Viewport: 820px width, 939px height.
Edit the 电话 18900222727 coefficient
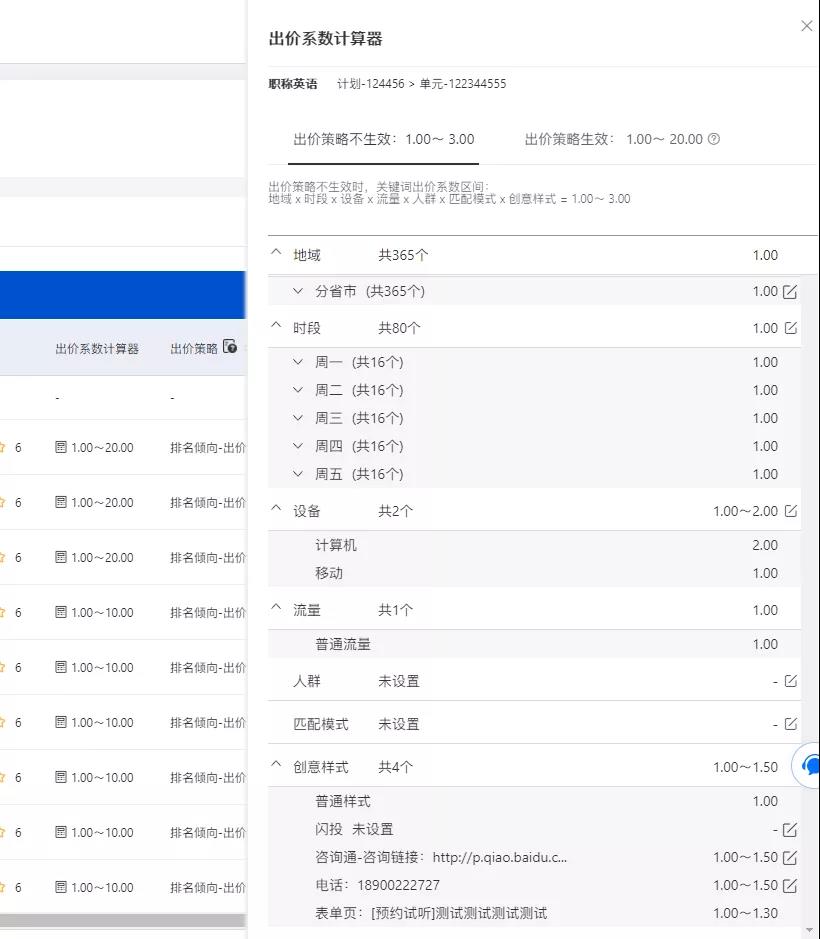click(791, 886)
